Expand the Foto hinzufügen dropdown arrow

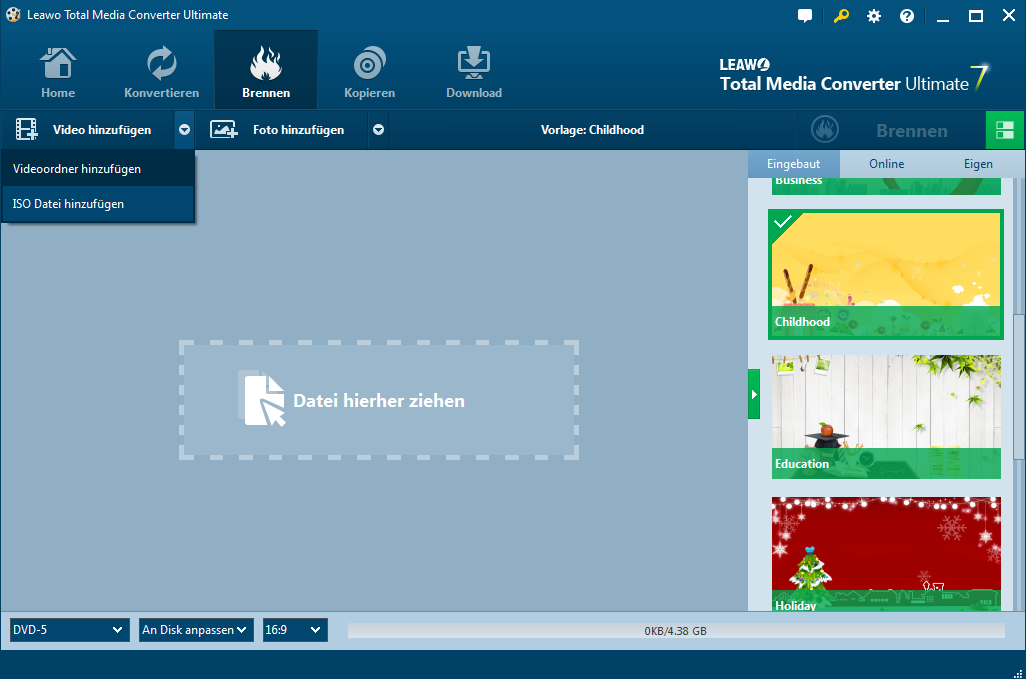(x=378, y=130)
